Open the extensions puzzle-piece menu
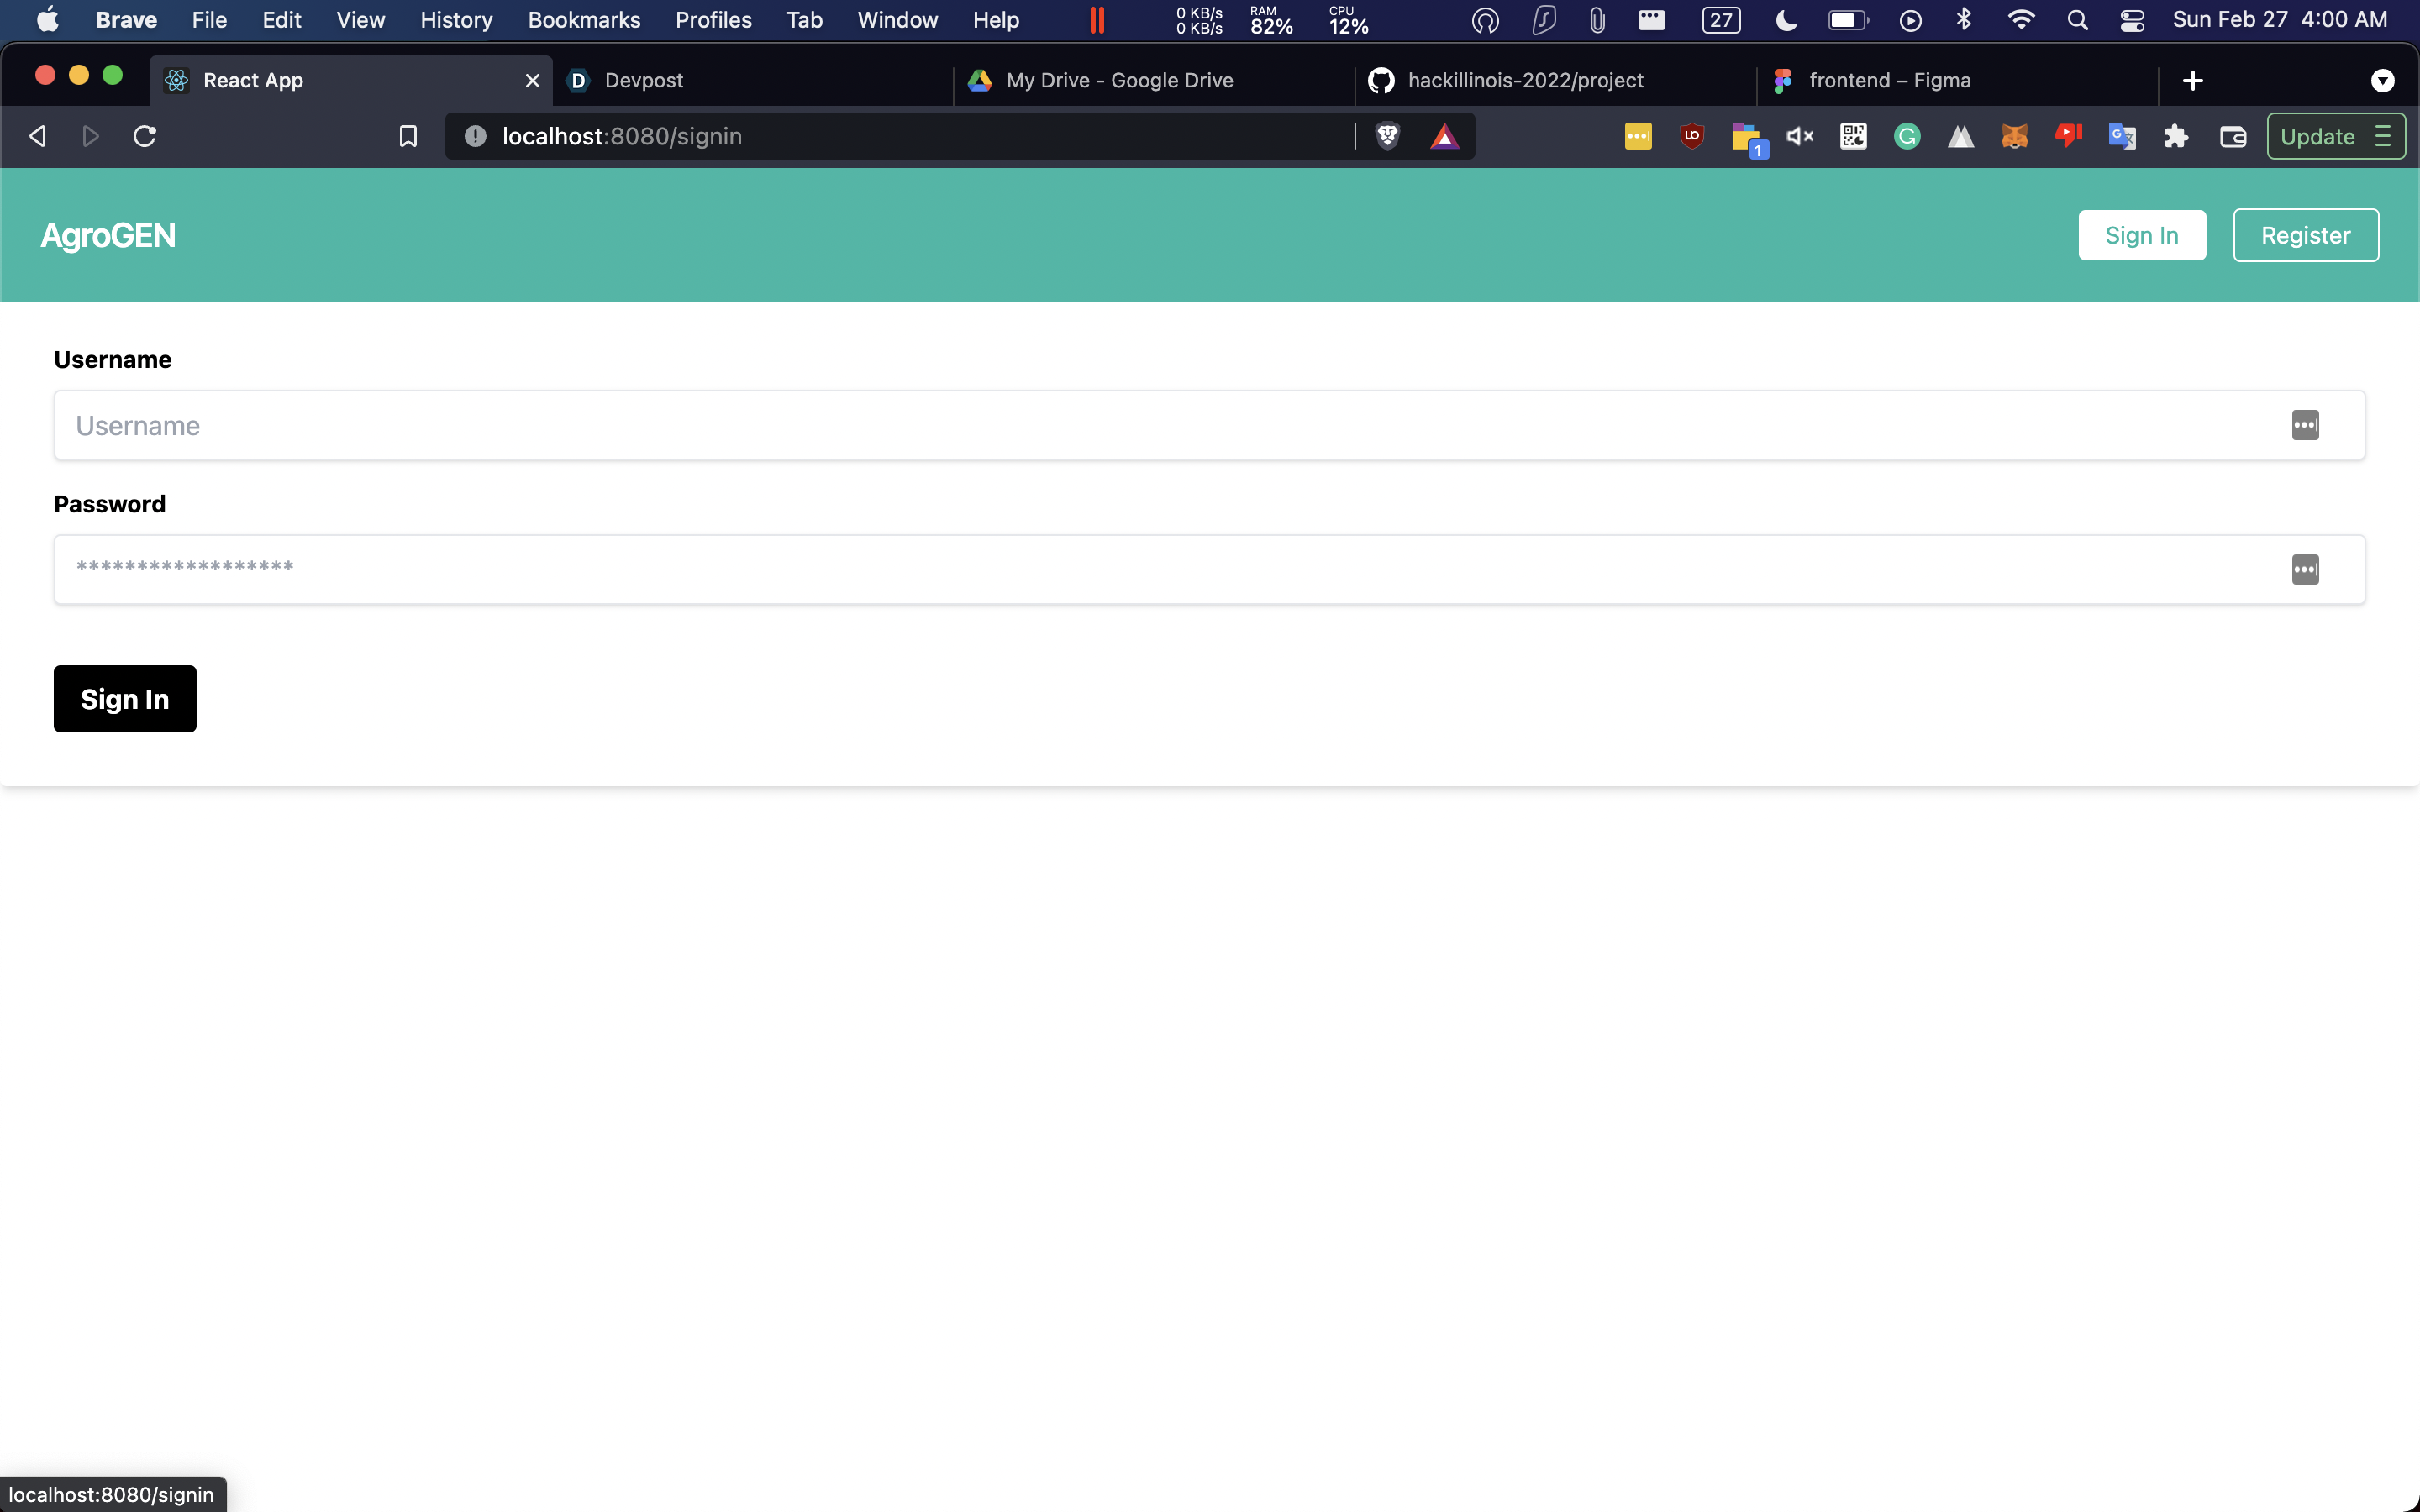Viewport: 2420px width, 1512px height. click(2176, 136)
